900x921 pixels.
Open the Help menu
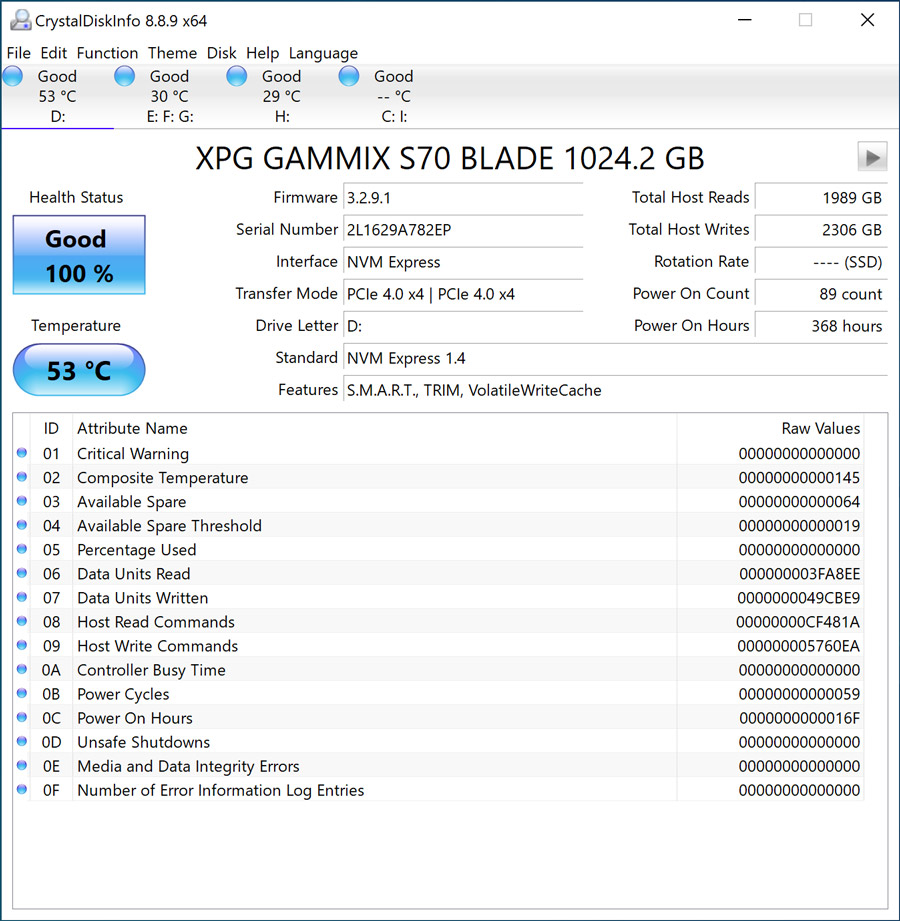point(263,53)
